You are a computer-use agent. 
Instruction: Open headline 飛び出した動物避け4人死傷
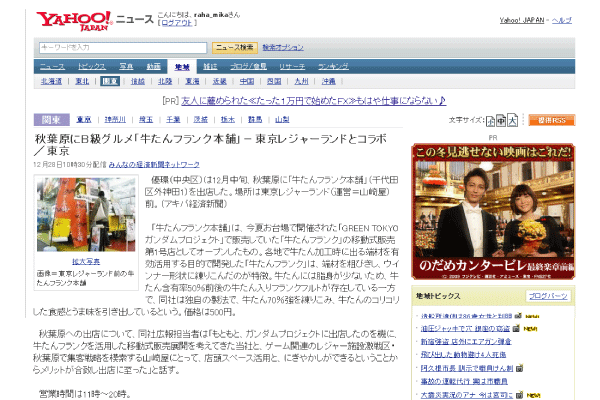pos(463,355)
